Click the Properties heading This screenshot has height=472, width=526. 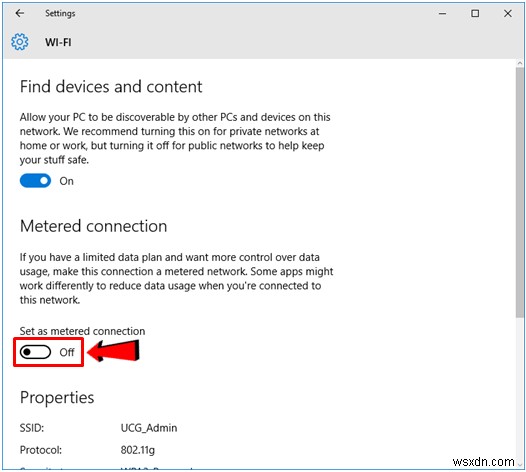57,398
